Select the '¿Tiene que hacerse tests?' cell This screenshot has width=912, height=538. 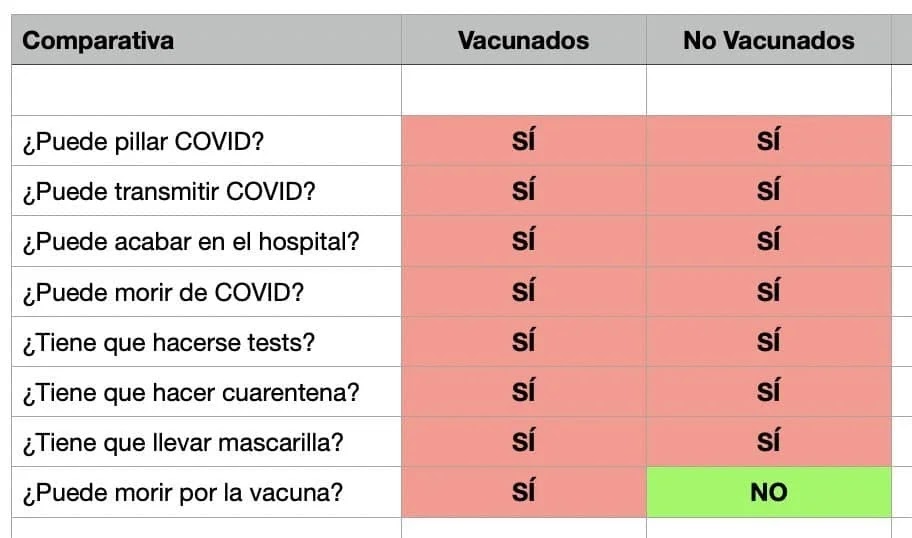206,342
